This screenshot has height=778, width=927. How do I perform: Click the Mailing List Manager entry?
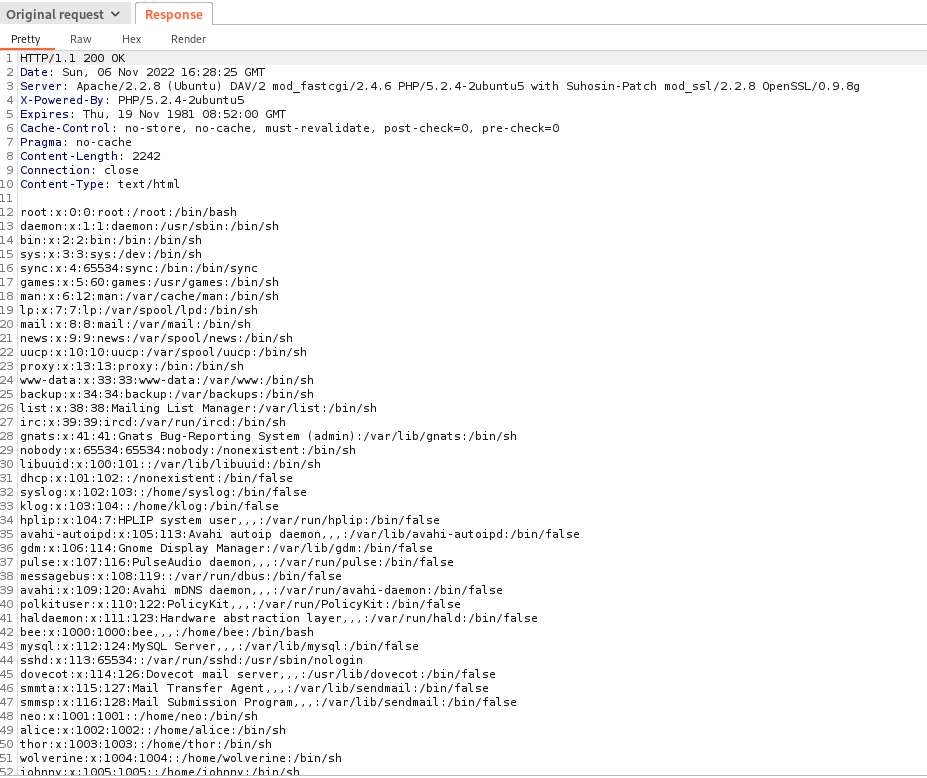click(199, 409)
